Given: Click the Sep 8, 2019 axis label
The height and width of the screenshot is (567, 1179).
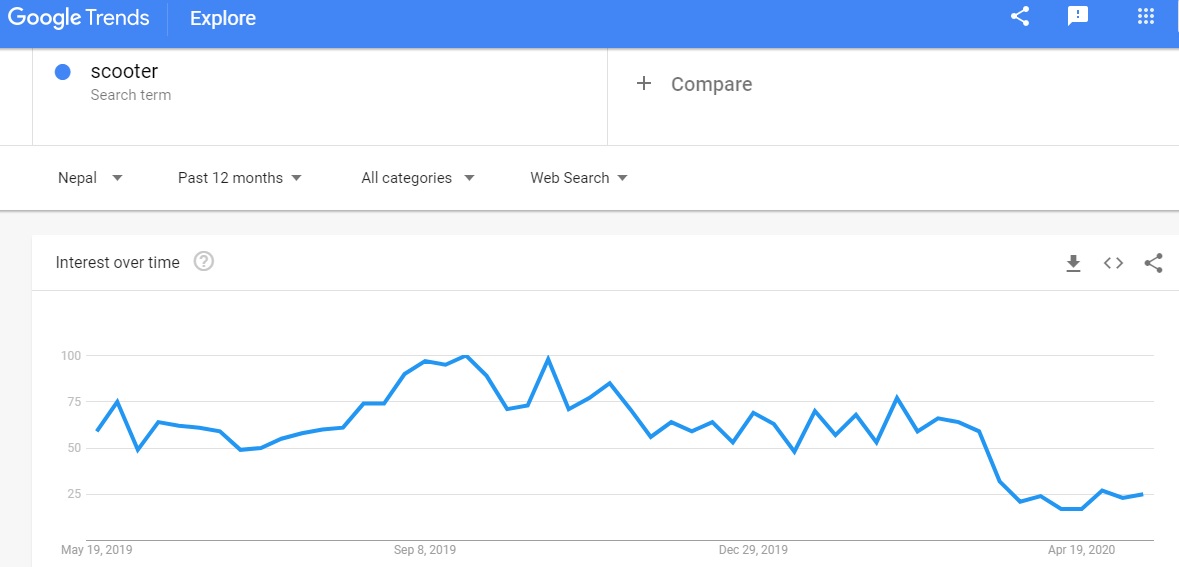Looking at the screenshot, I should click(x=425, y=550).
